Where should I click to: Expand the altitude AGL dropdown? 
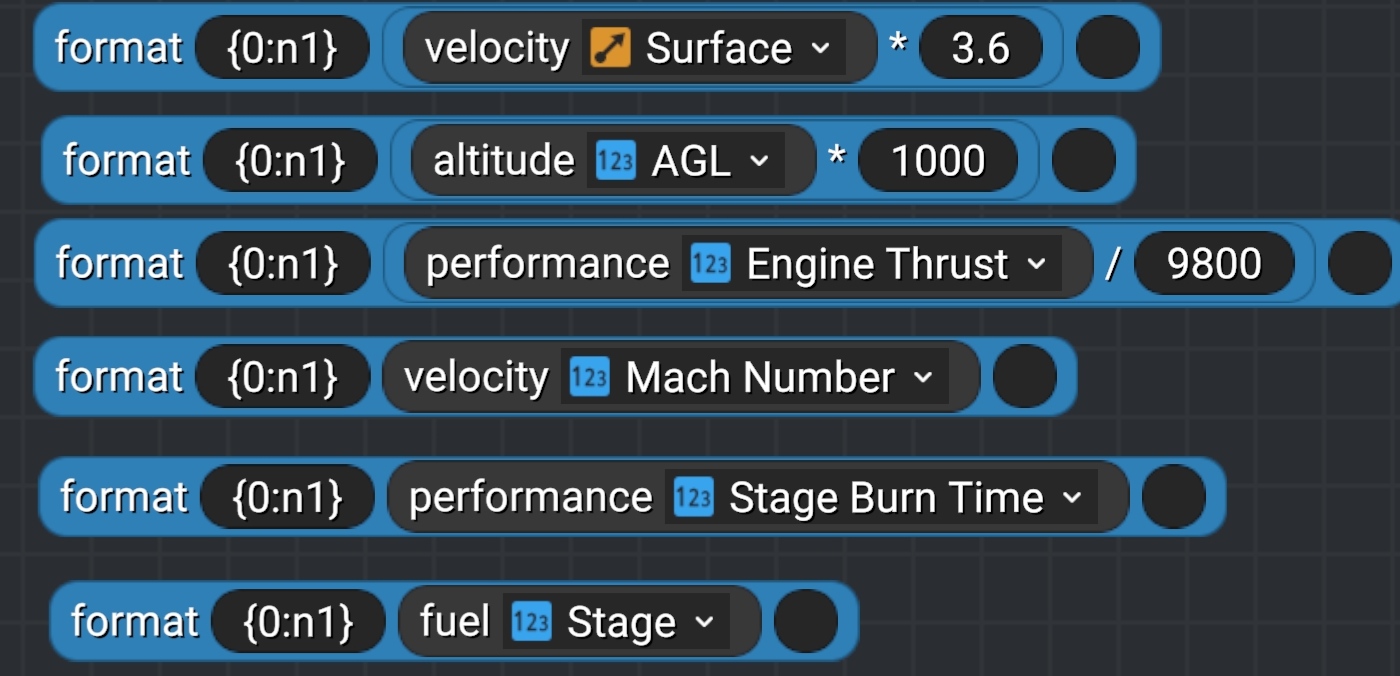(x=759, y=160)
